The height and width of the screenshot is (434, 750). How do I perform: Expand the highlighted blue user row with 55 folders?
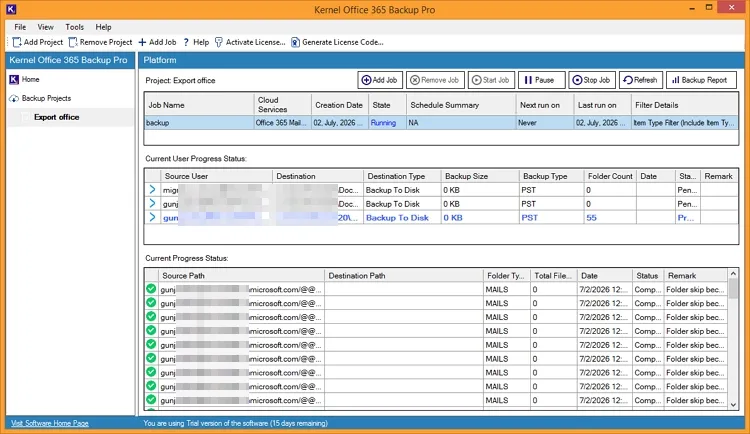pos(152,217)
